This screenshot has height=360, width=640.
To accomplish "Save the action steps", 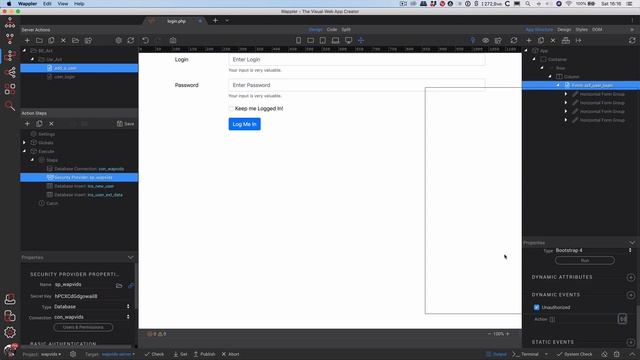I will 125,124.
